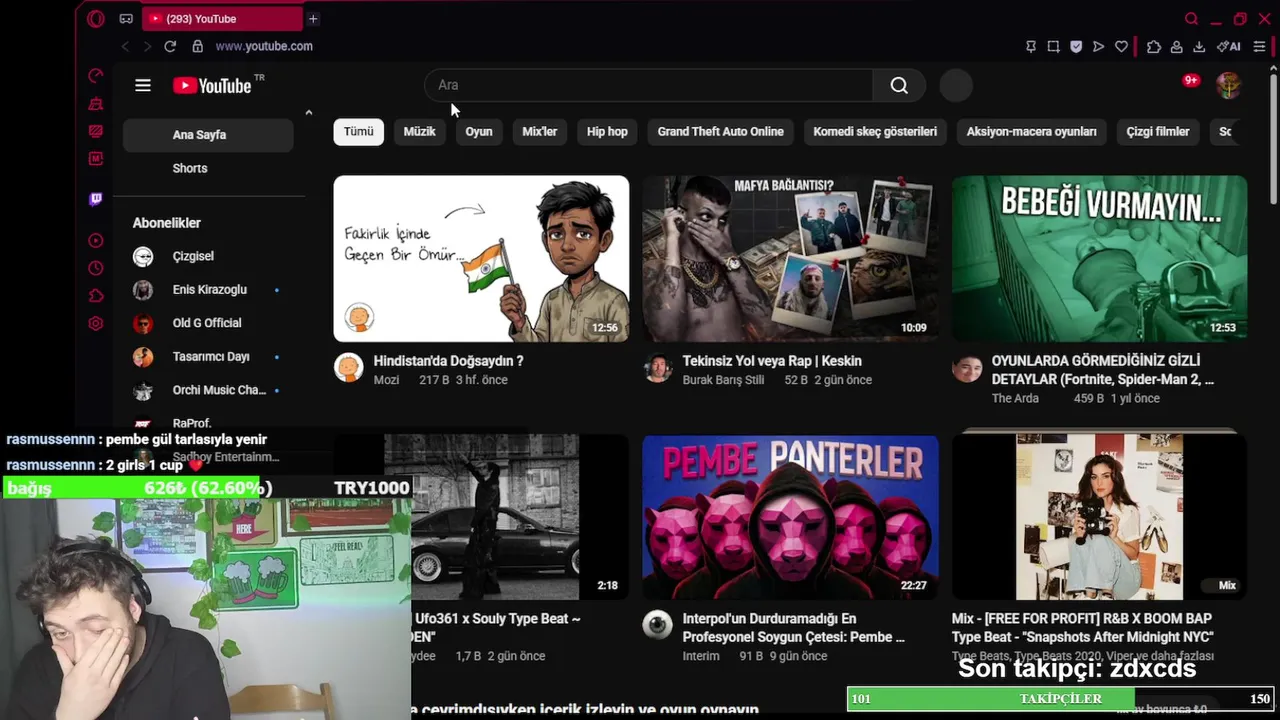Open Twitch from Opera sidebar
Screen dimensions: 1280x720
96,199
